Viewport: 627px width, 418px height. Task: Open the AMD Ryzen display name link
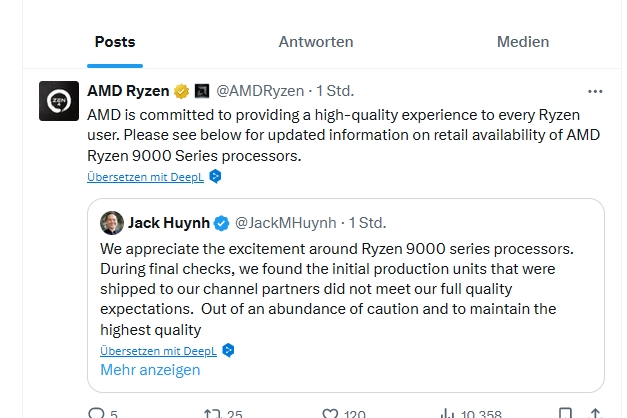tap(129, 91)
